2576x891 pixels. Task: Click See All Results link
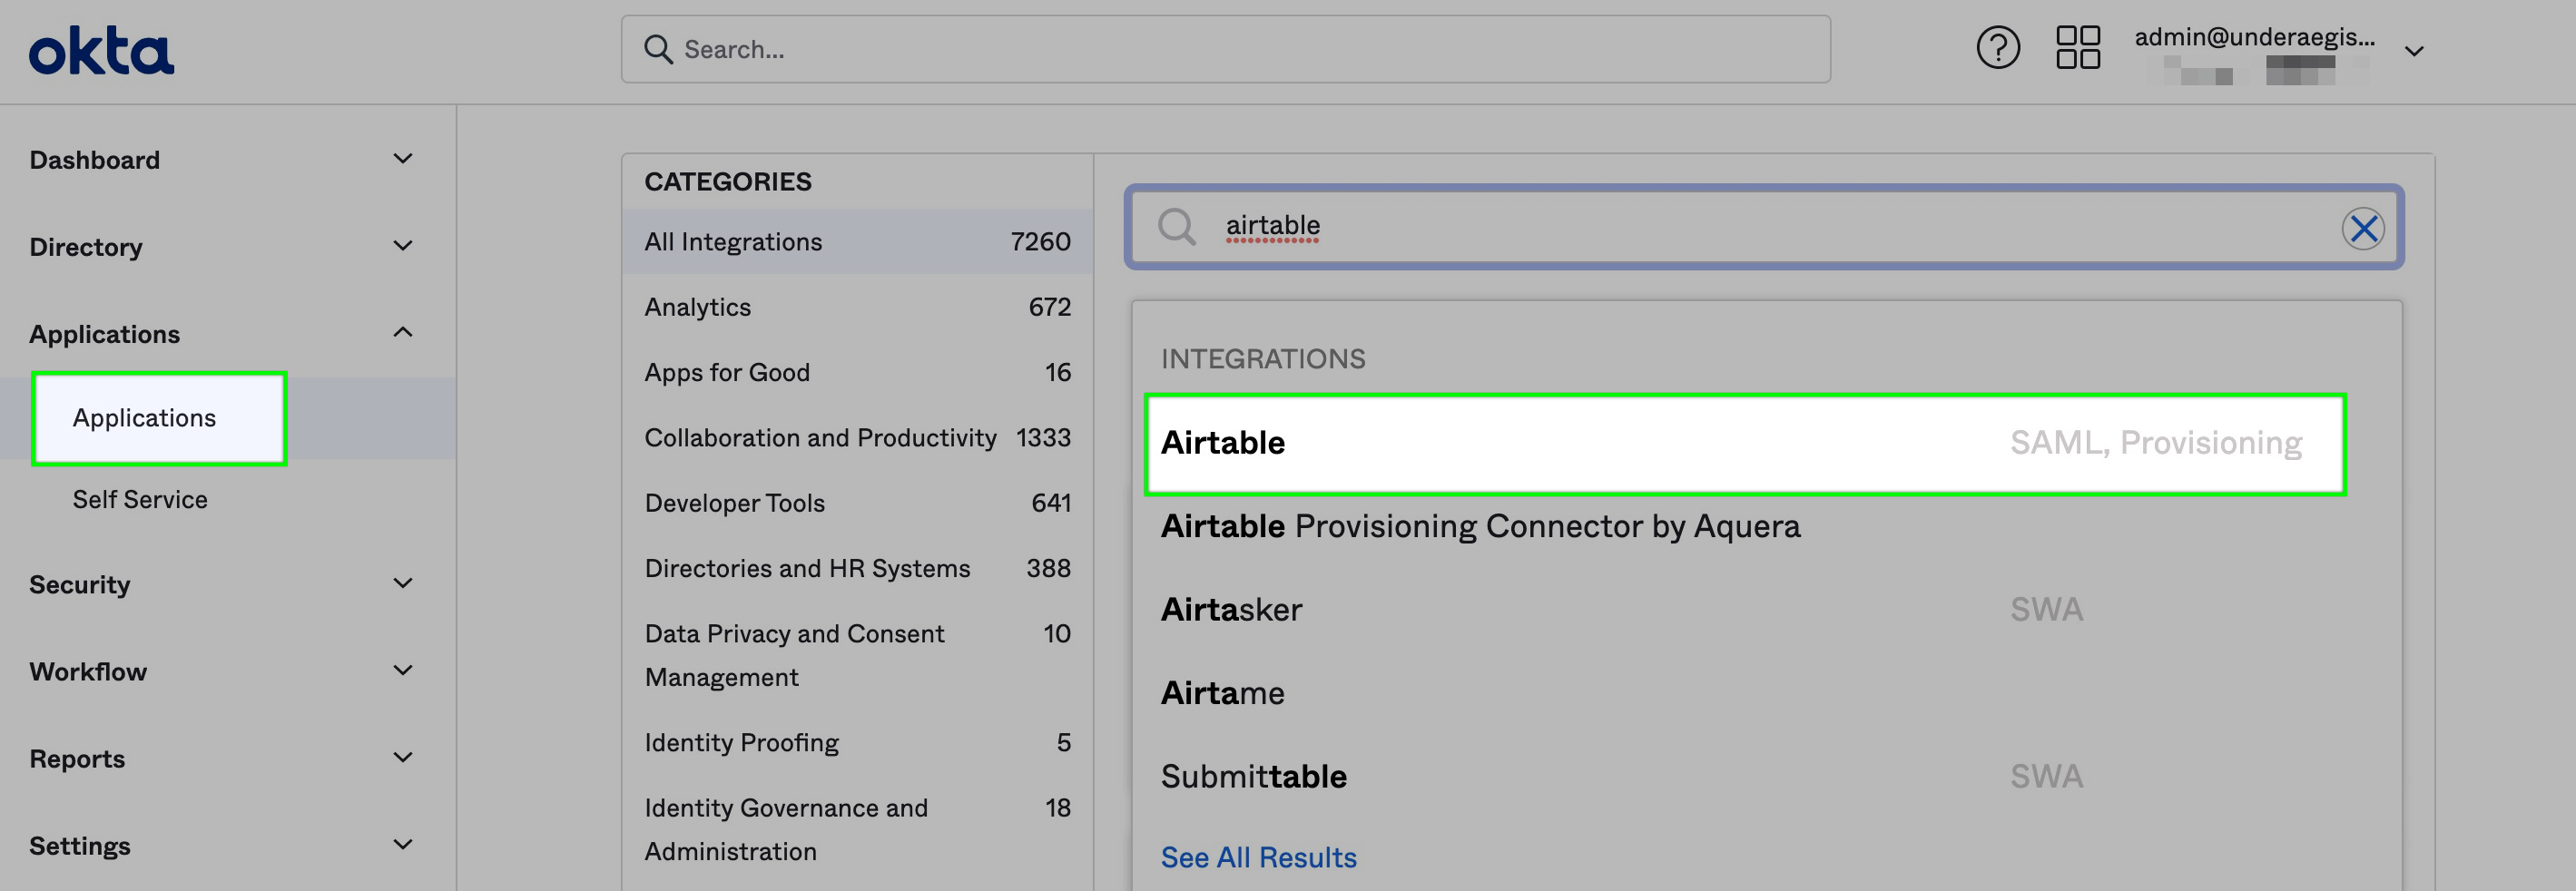[1258, 857]
